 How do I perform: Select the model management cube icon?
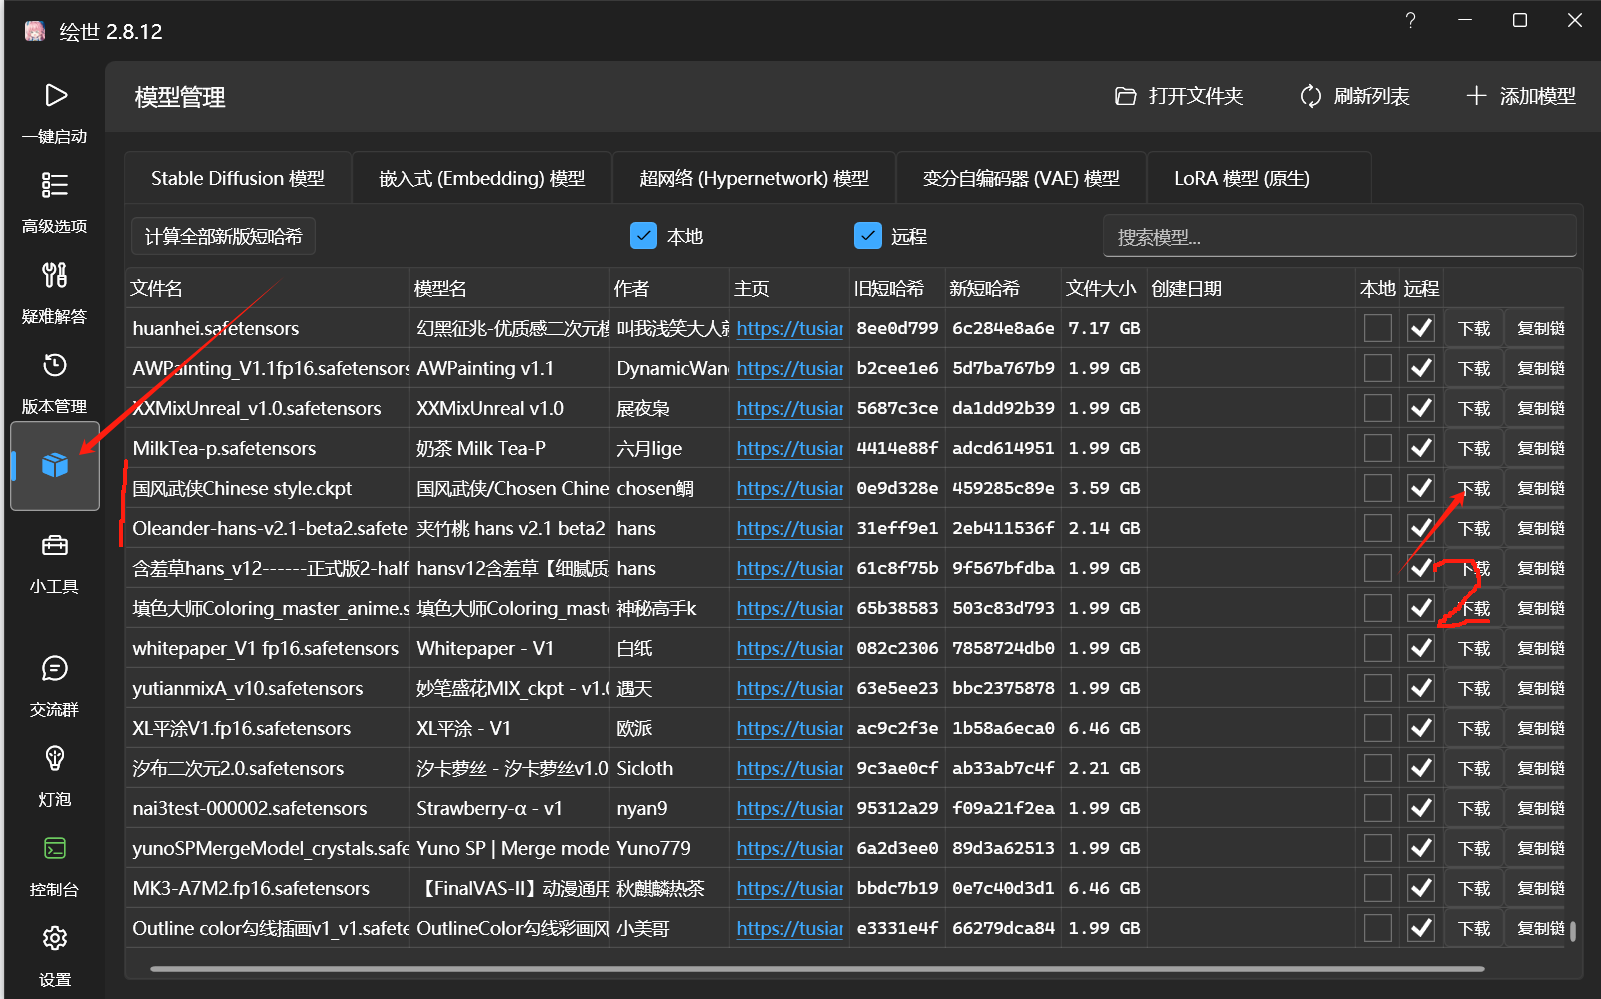(x=55, y=465)
